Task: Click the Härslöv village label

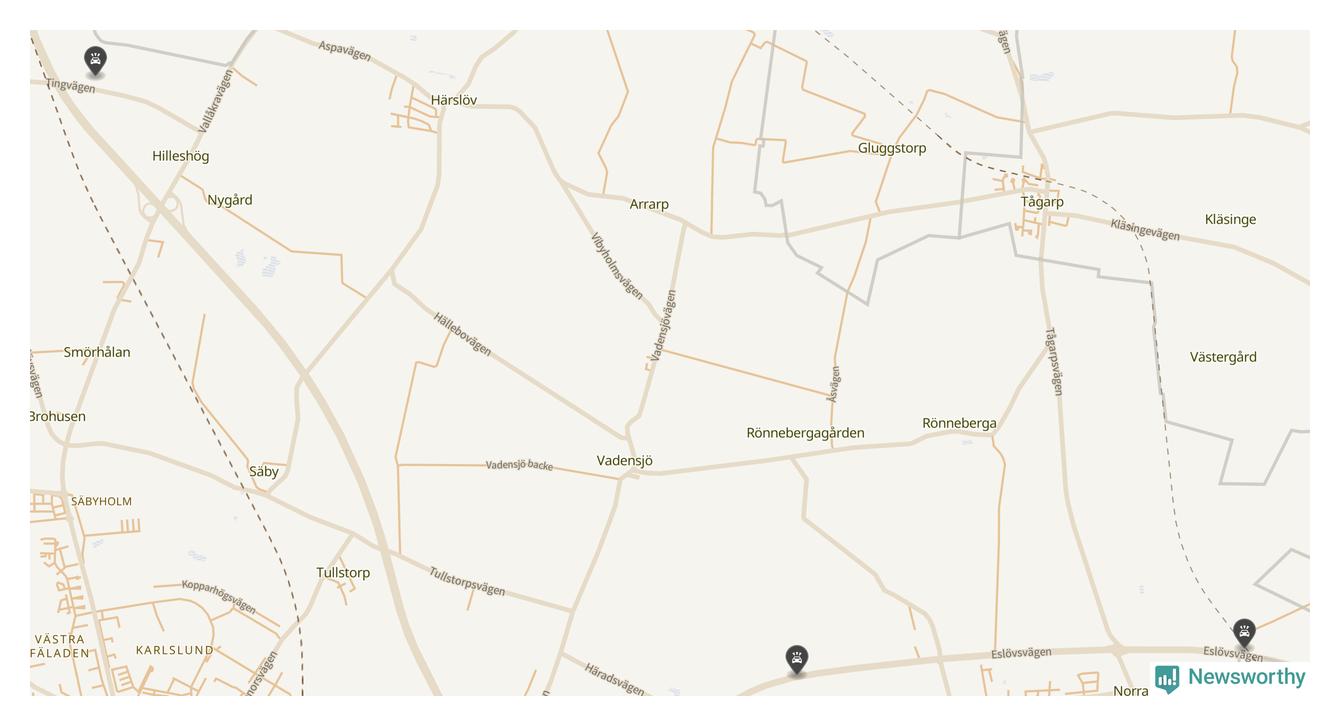Action: point(454,100)
